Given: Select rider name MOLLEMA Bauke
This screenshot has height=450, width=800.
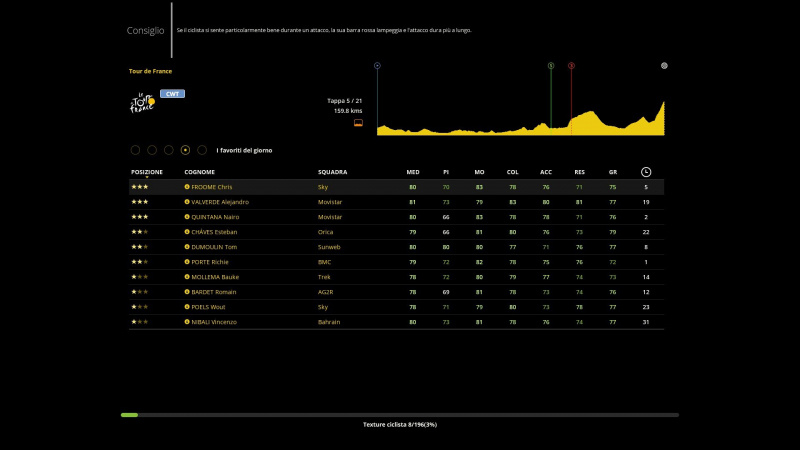Looking at the screenshot, I should pos(215,277).
